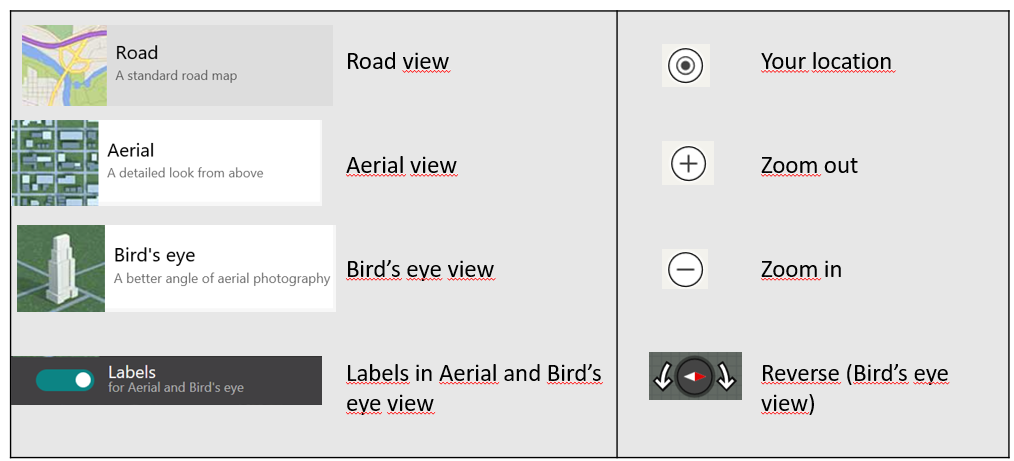Click 'Labels for Aerial and Bird's eye' text
The height and width of the screenshot is (461, 1014).
click(176, 380)
